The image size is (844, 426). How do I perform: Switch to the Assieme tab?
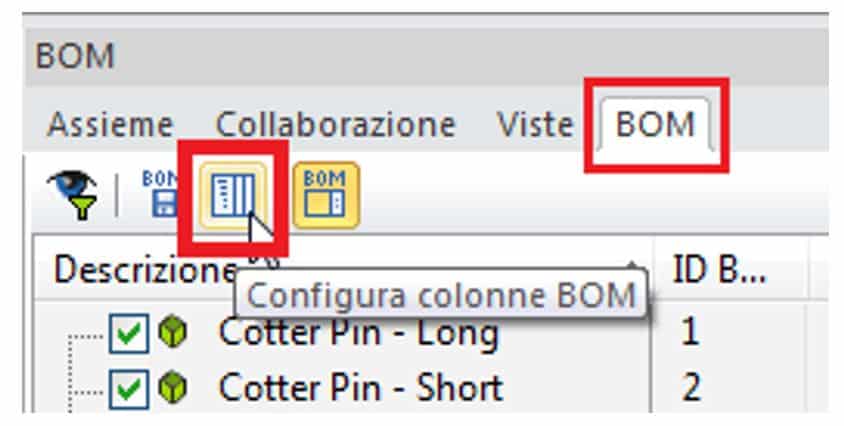tap(110, 125)
